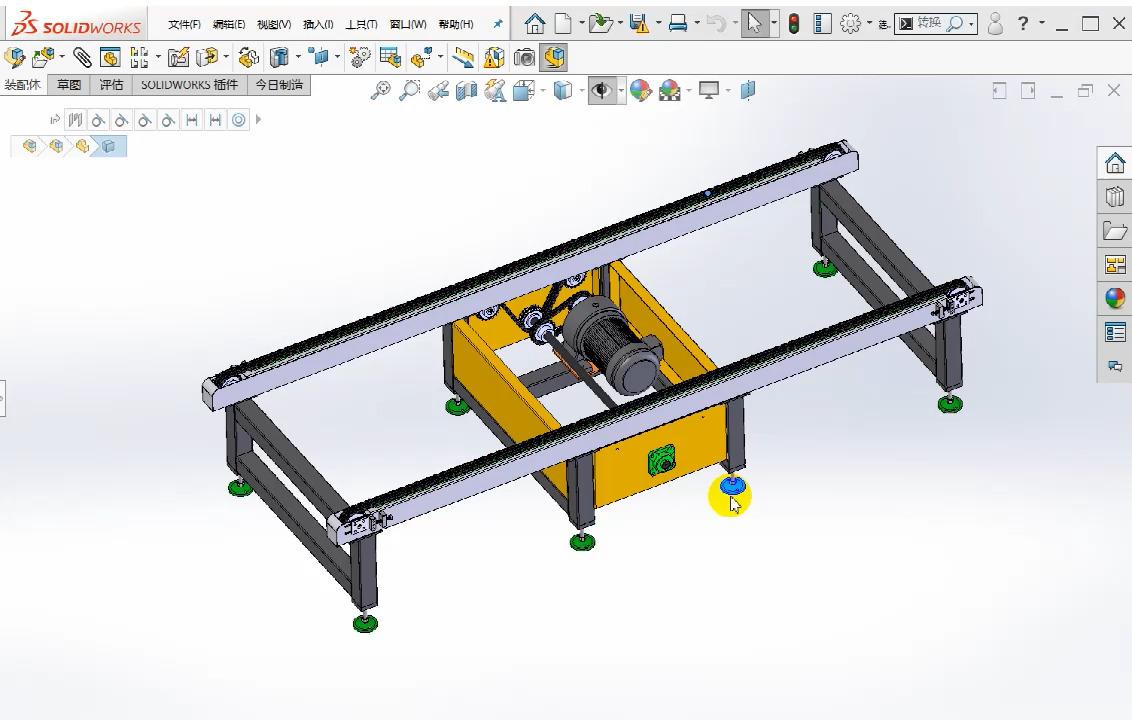The image size is (1132, 720).
Task: Expand the Print button dropdown arrow
Action: (697, 23)
